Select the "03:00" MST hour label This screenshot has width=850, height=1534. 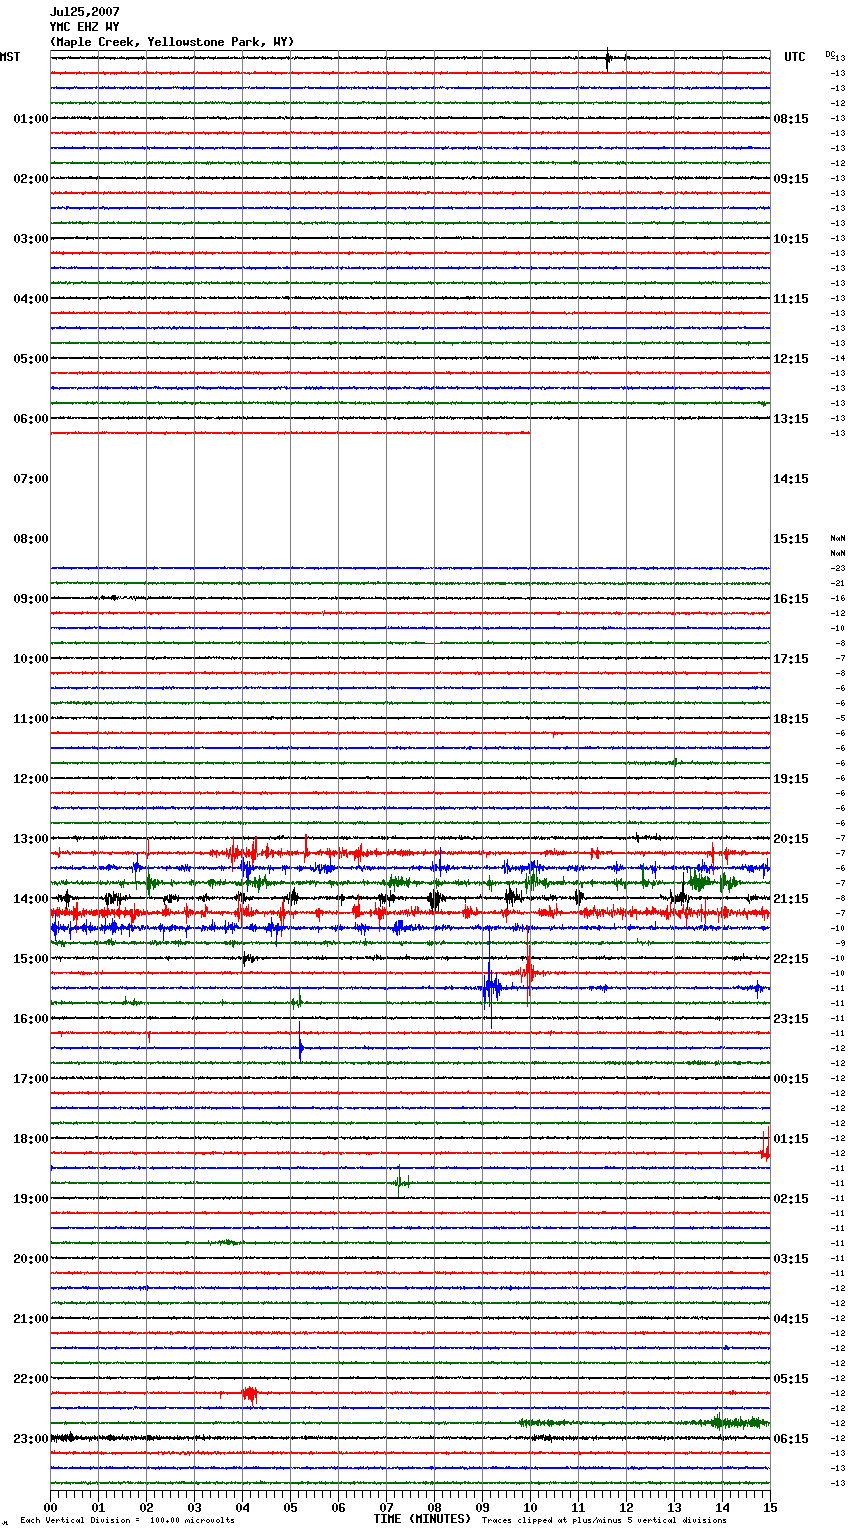point(31,239)
